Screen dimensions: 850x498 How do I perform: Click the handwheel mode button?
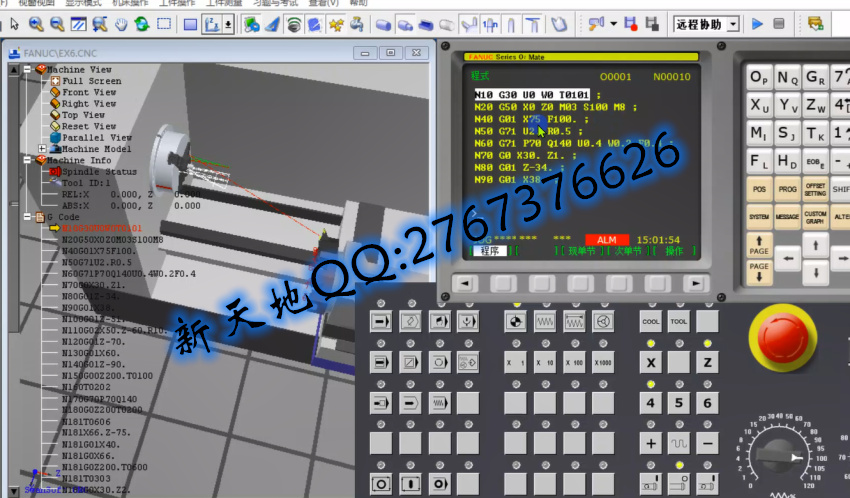click(x=602, y=322)
